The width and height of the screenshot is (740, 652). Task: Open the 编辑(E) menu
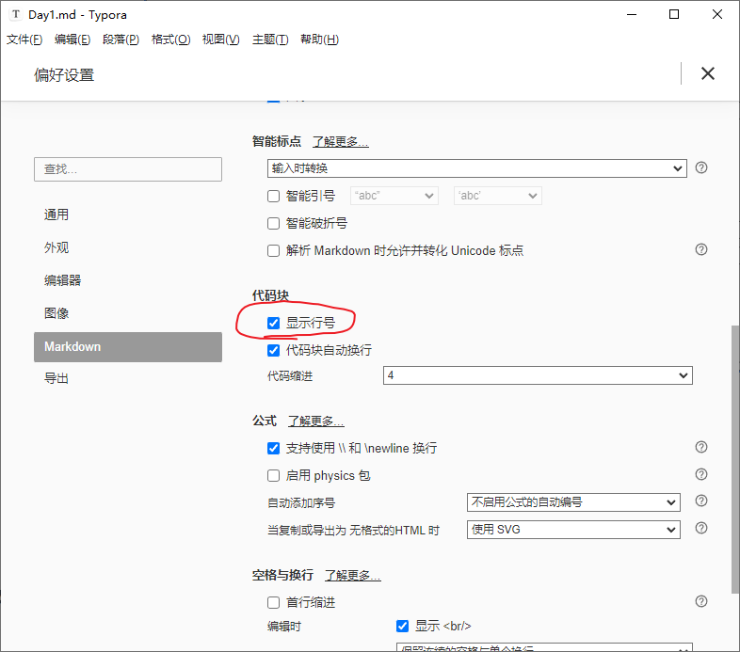[72, 40]
